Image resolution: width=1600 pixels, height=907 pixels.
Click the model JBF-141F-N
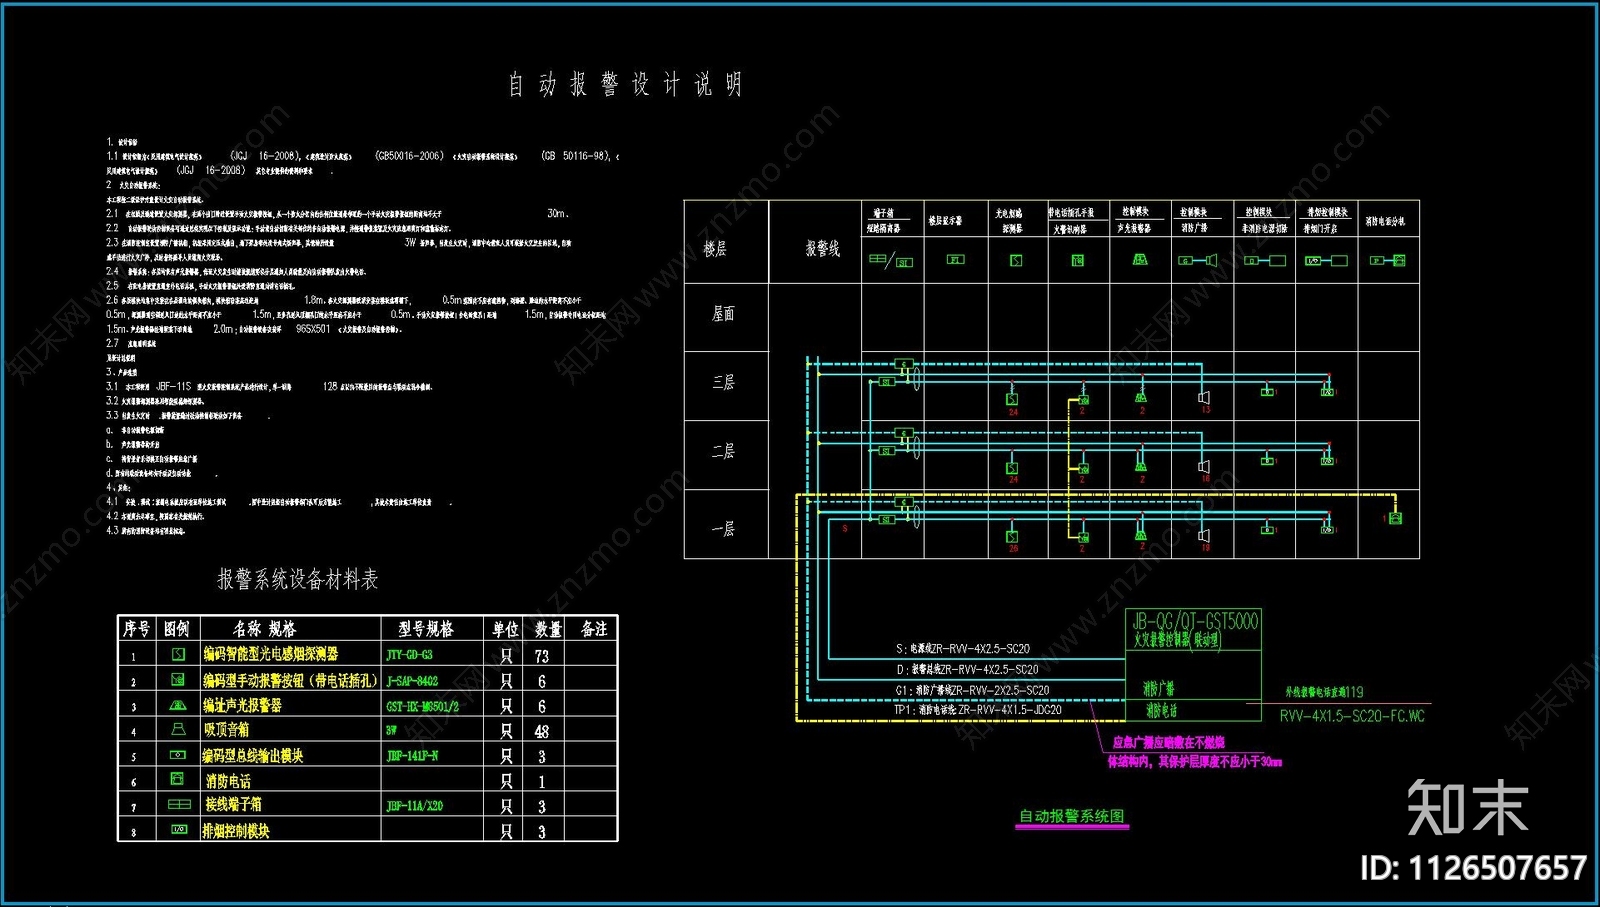coord(412,756)
